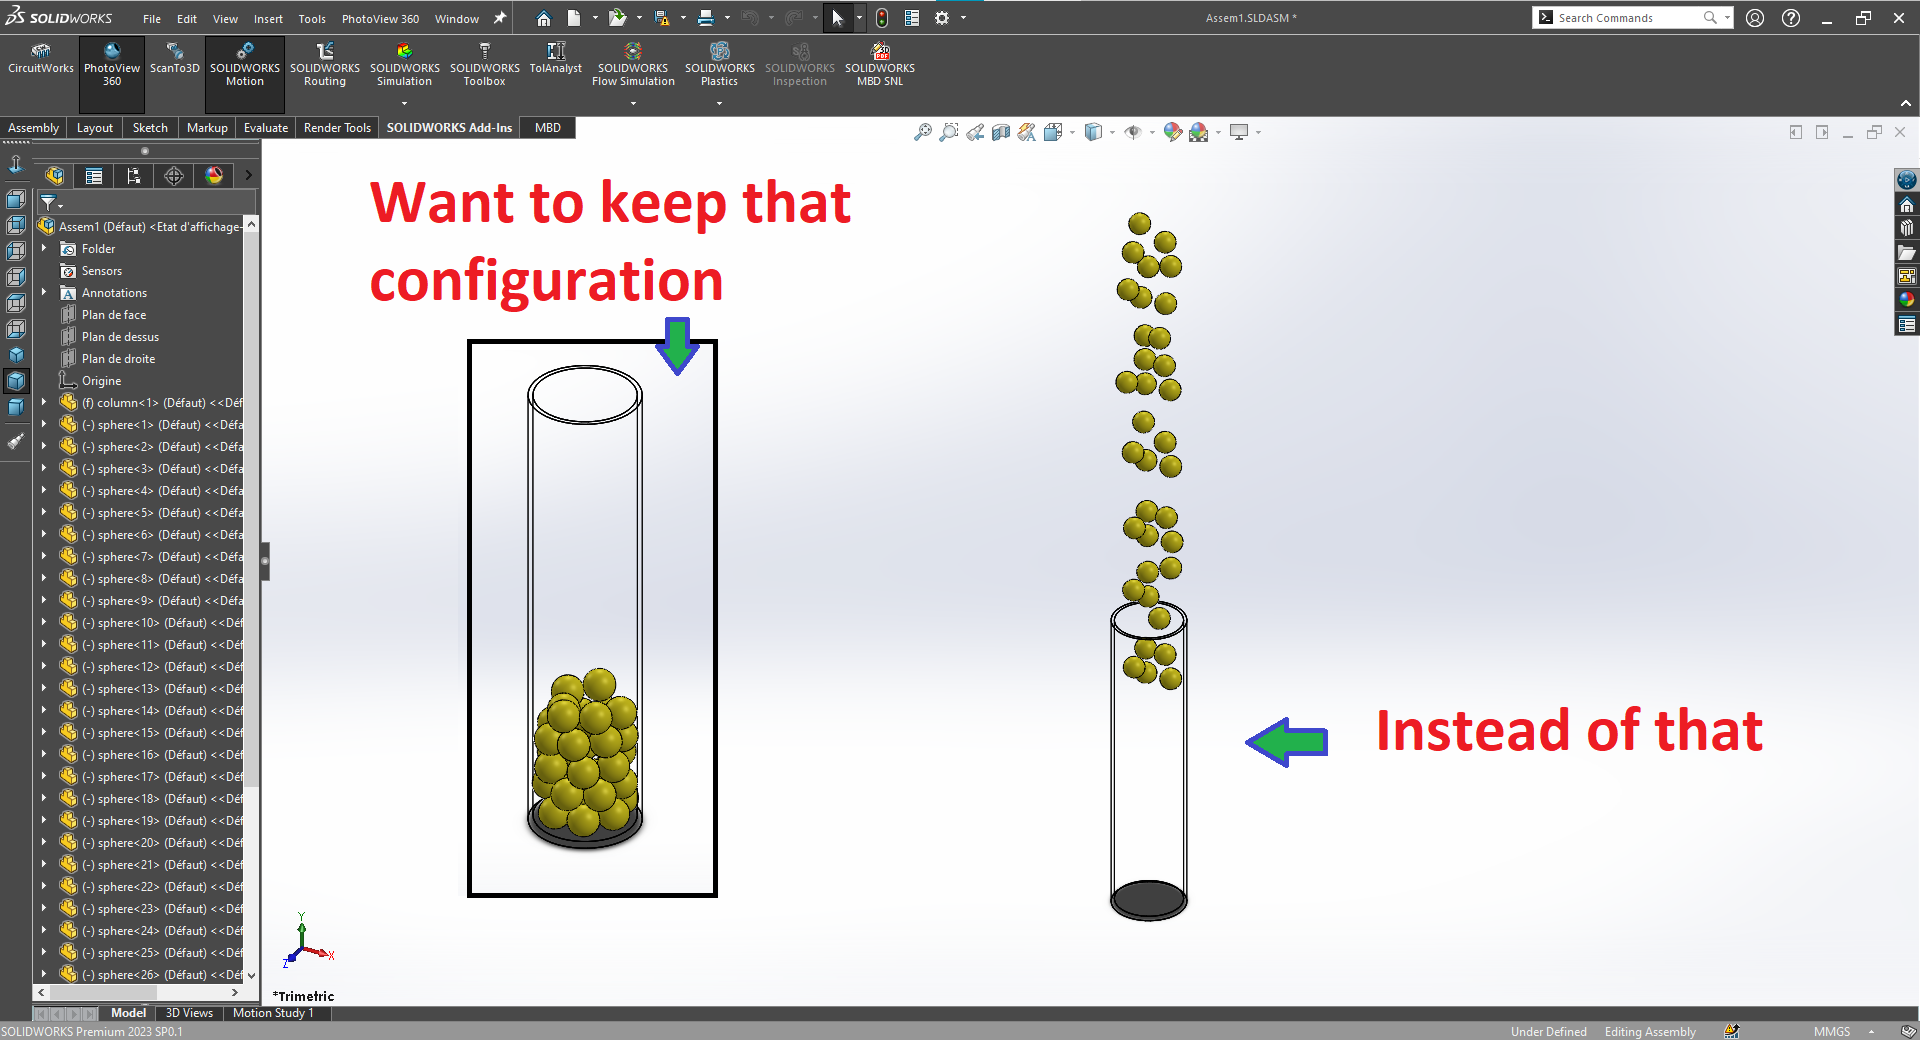Image resolution: width=1920 pixels, height=1040 pixels.
Task: Select the Zoom to Area tool
Action: pyautogui.click(x=949, y=132)
